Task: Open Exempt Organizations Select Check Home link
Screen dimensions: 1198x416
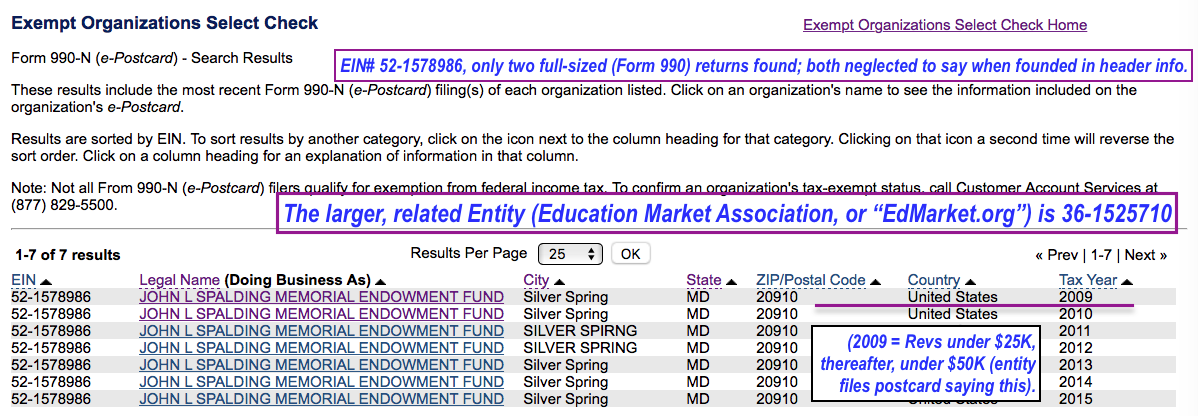Action: tap(945, 25)
